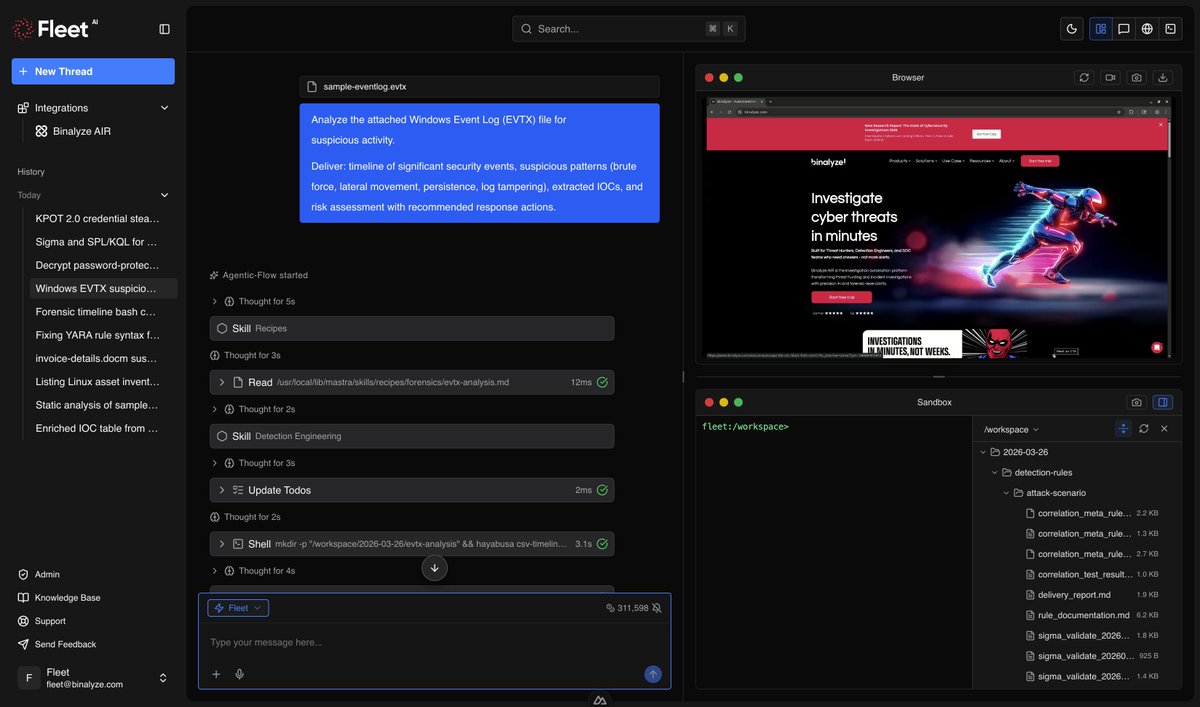Select the 2.2 KB correlation_meta_rule file
The image size is (1200, 707).
(1084, 513)
